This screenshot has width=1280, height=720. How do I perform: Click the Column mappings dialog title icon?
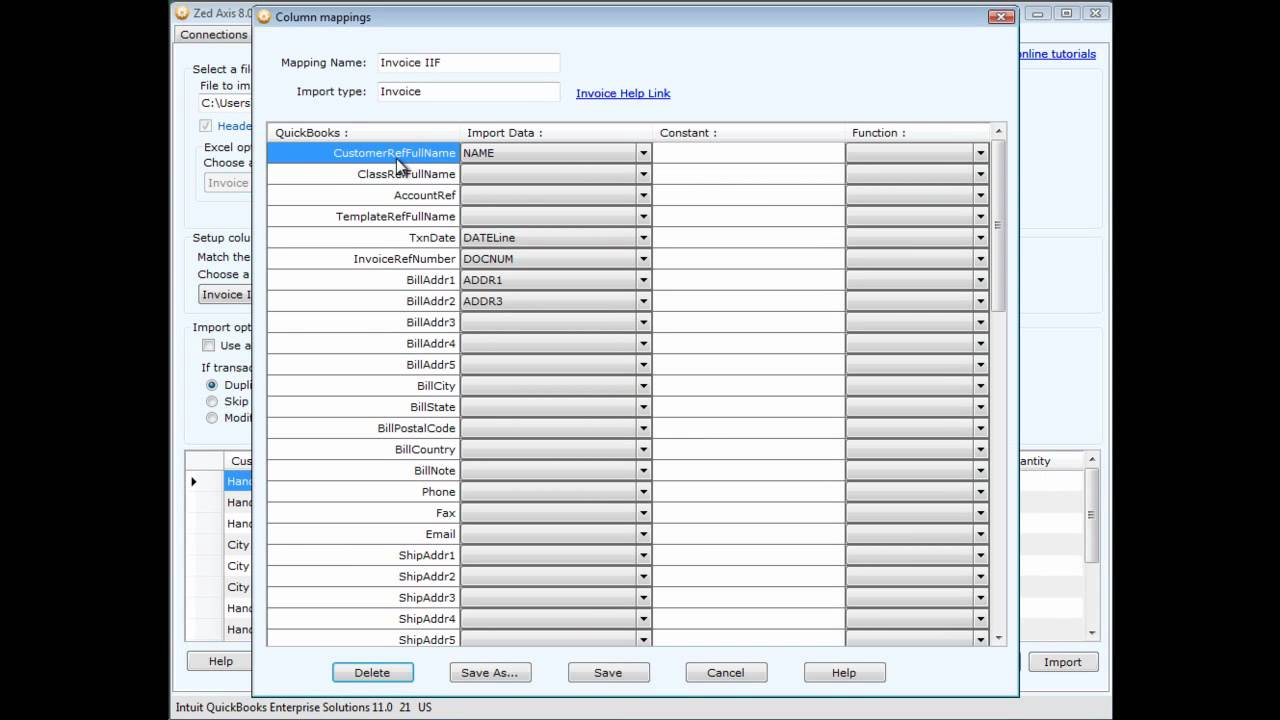point(264,17)
